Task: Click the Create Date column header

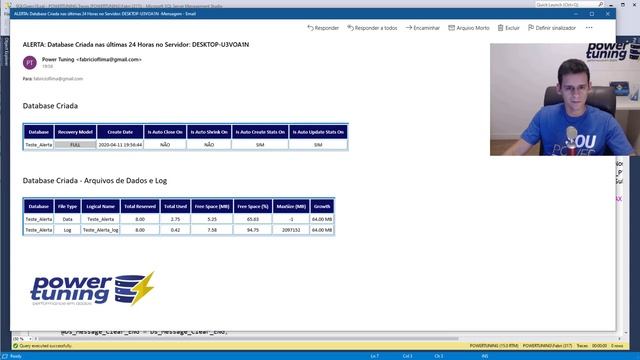Action: coord(120,132)
